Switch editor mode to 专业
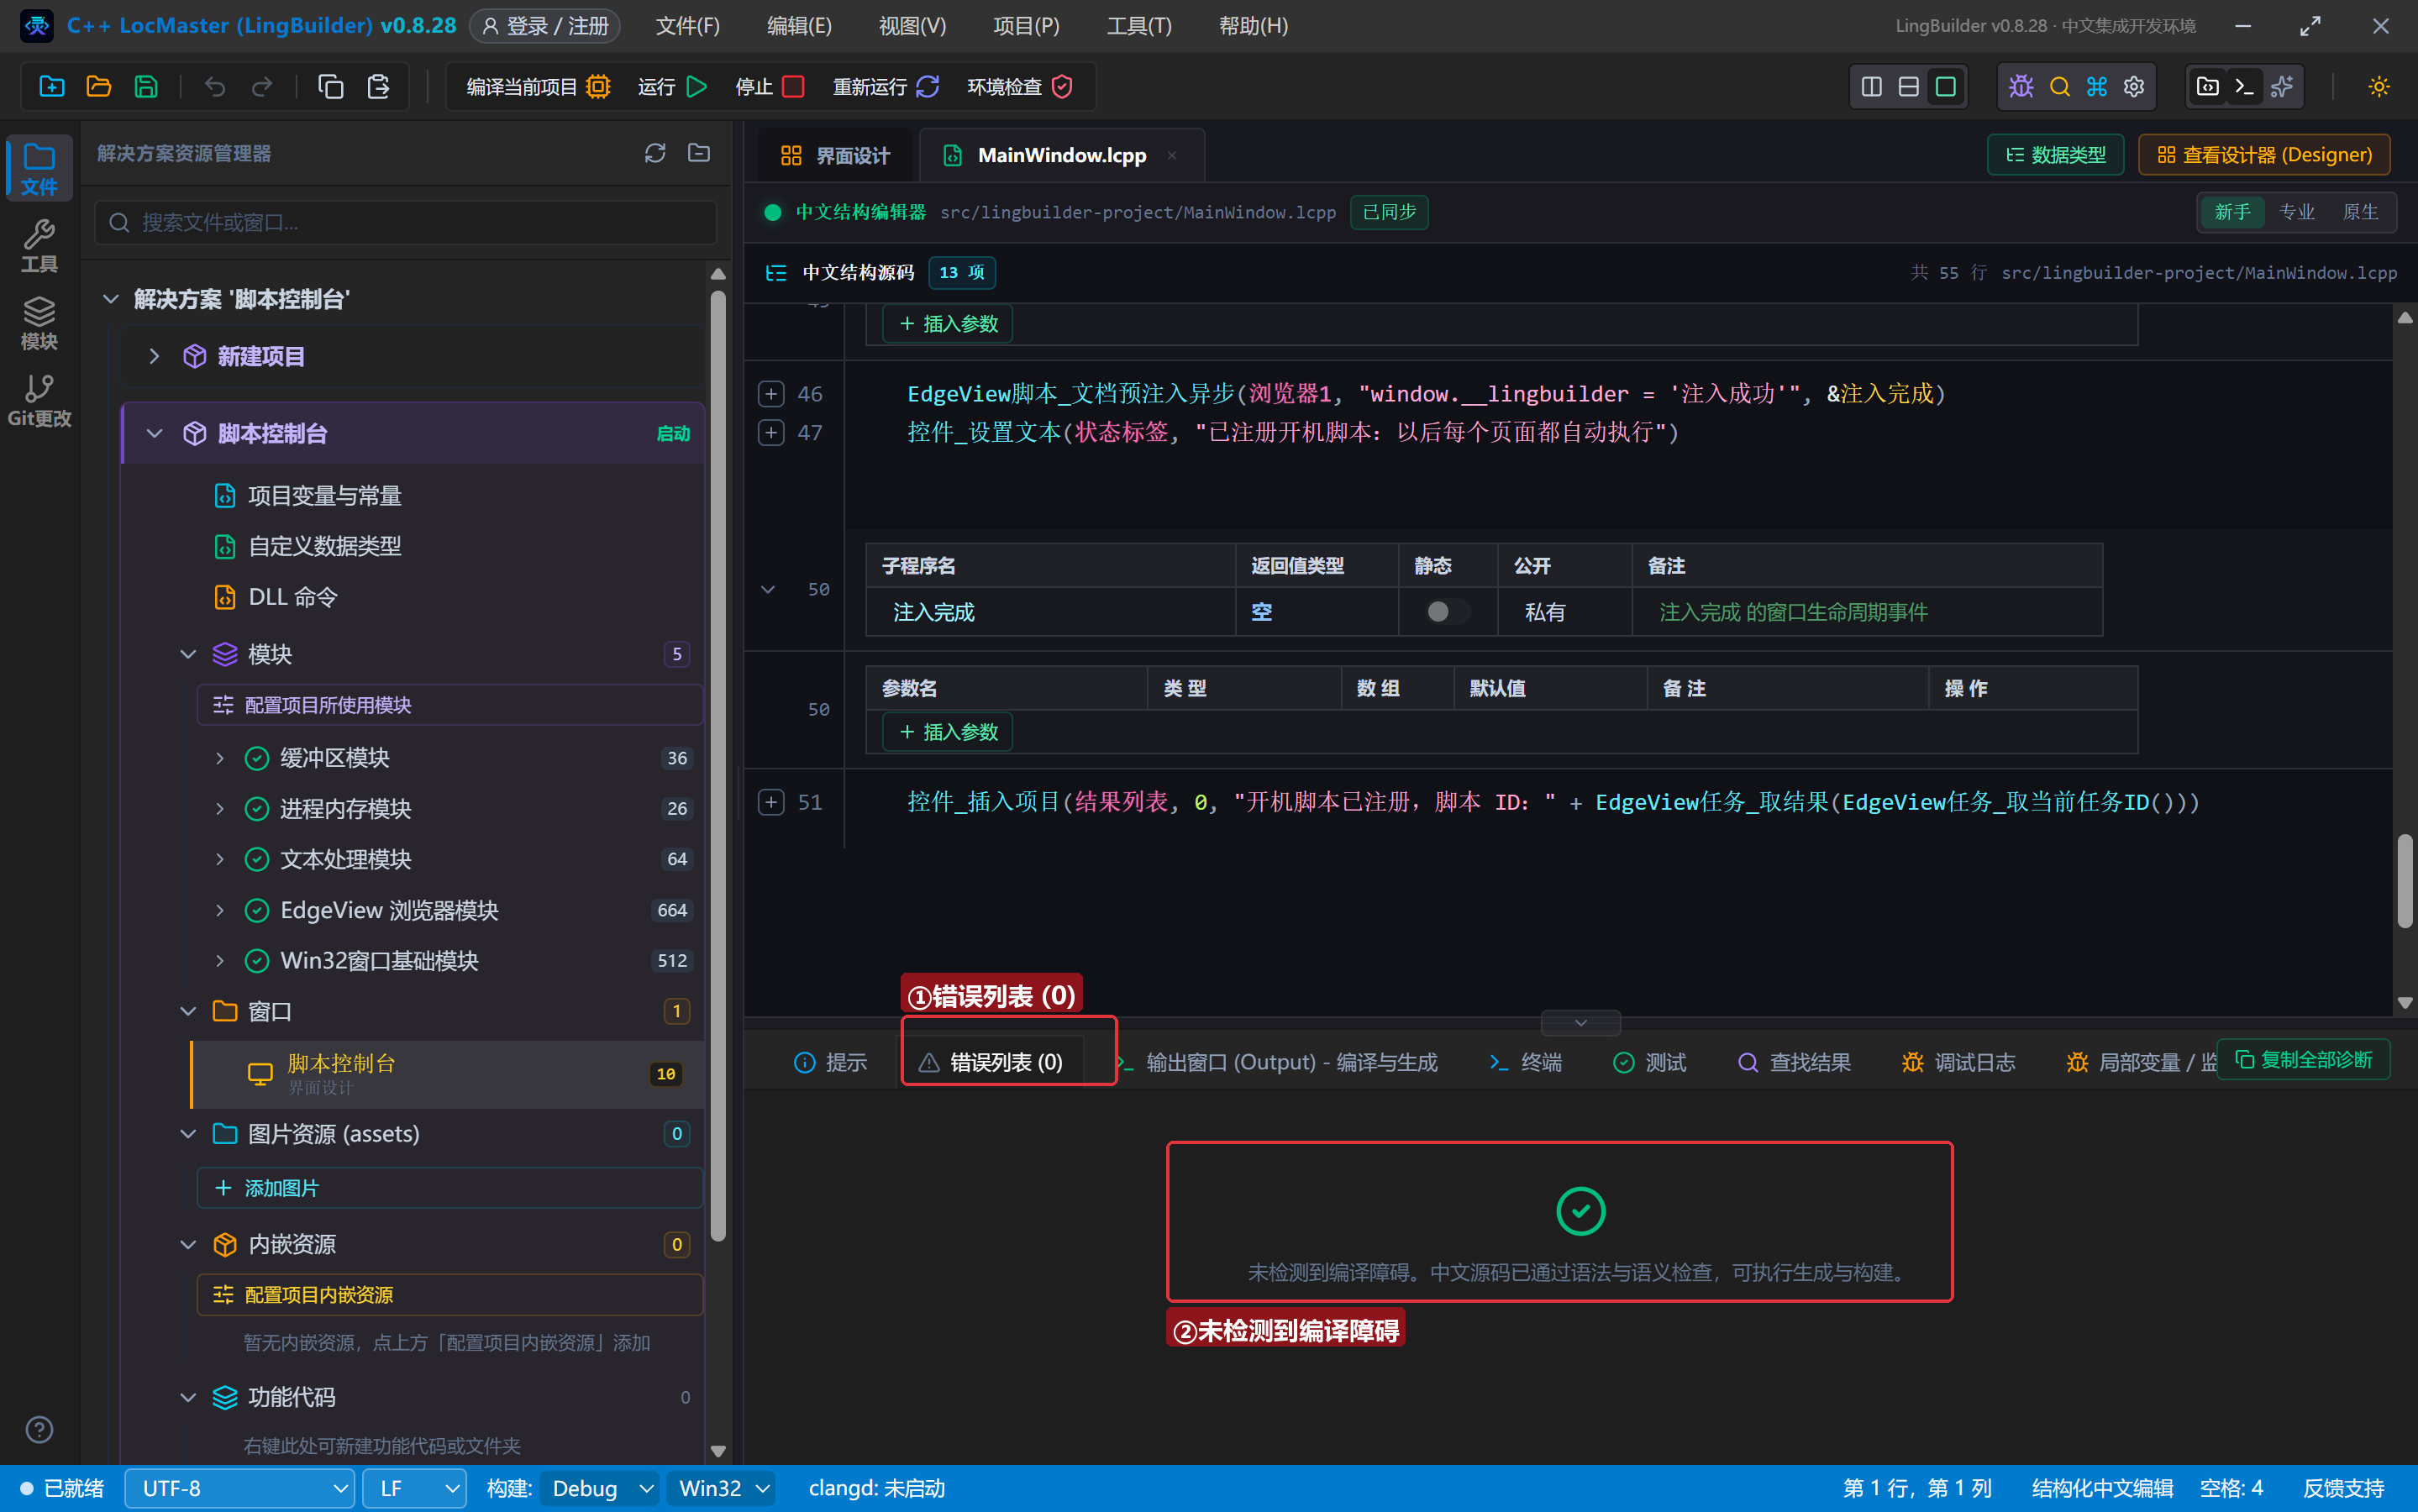 point(2296,212)
